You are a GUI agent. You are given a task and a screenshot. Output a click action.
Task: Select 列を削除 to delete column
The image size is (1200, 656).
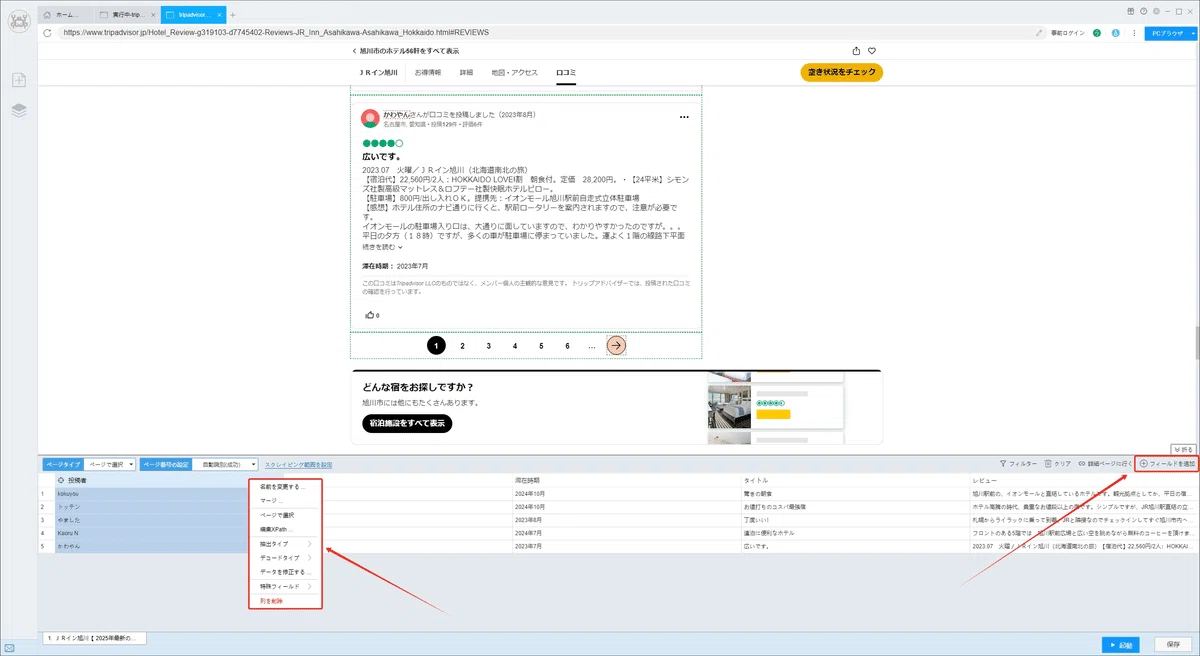285,601
